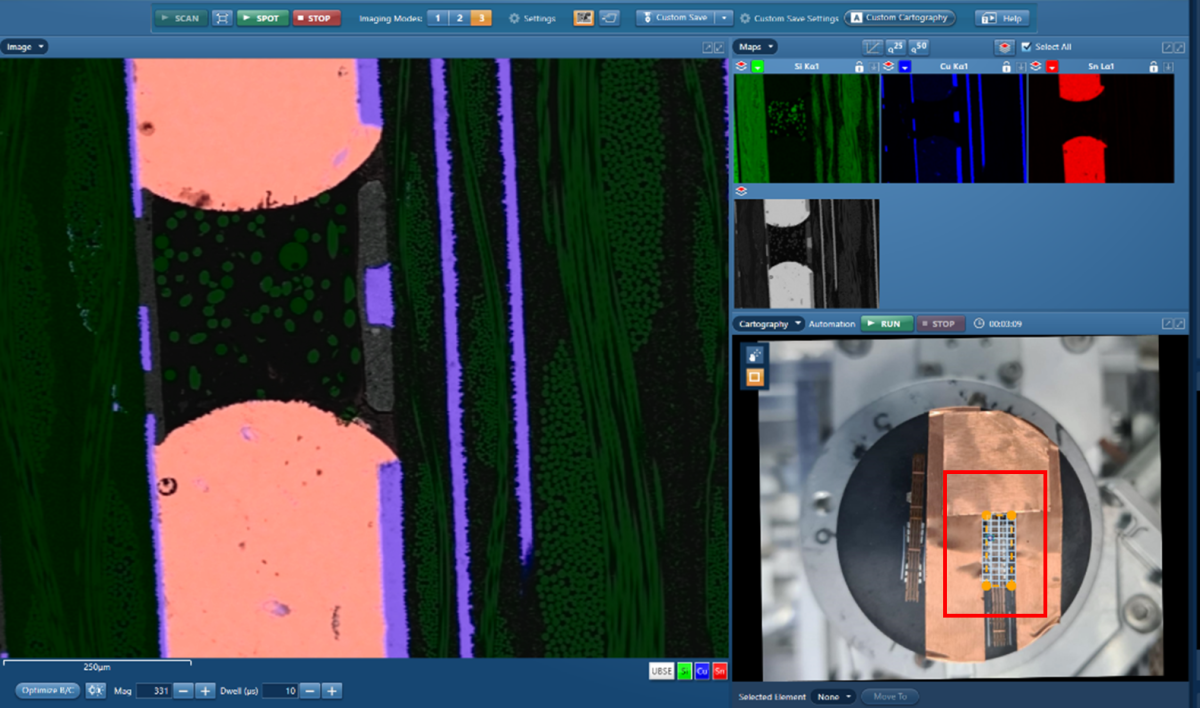Click the Q50 quantification icon in Maps

coord(918,47)
